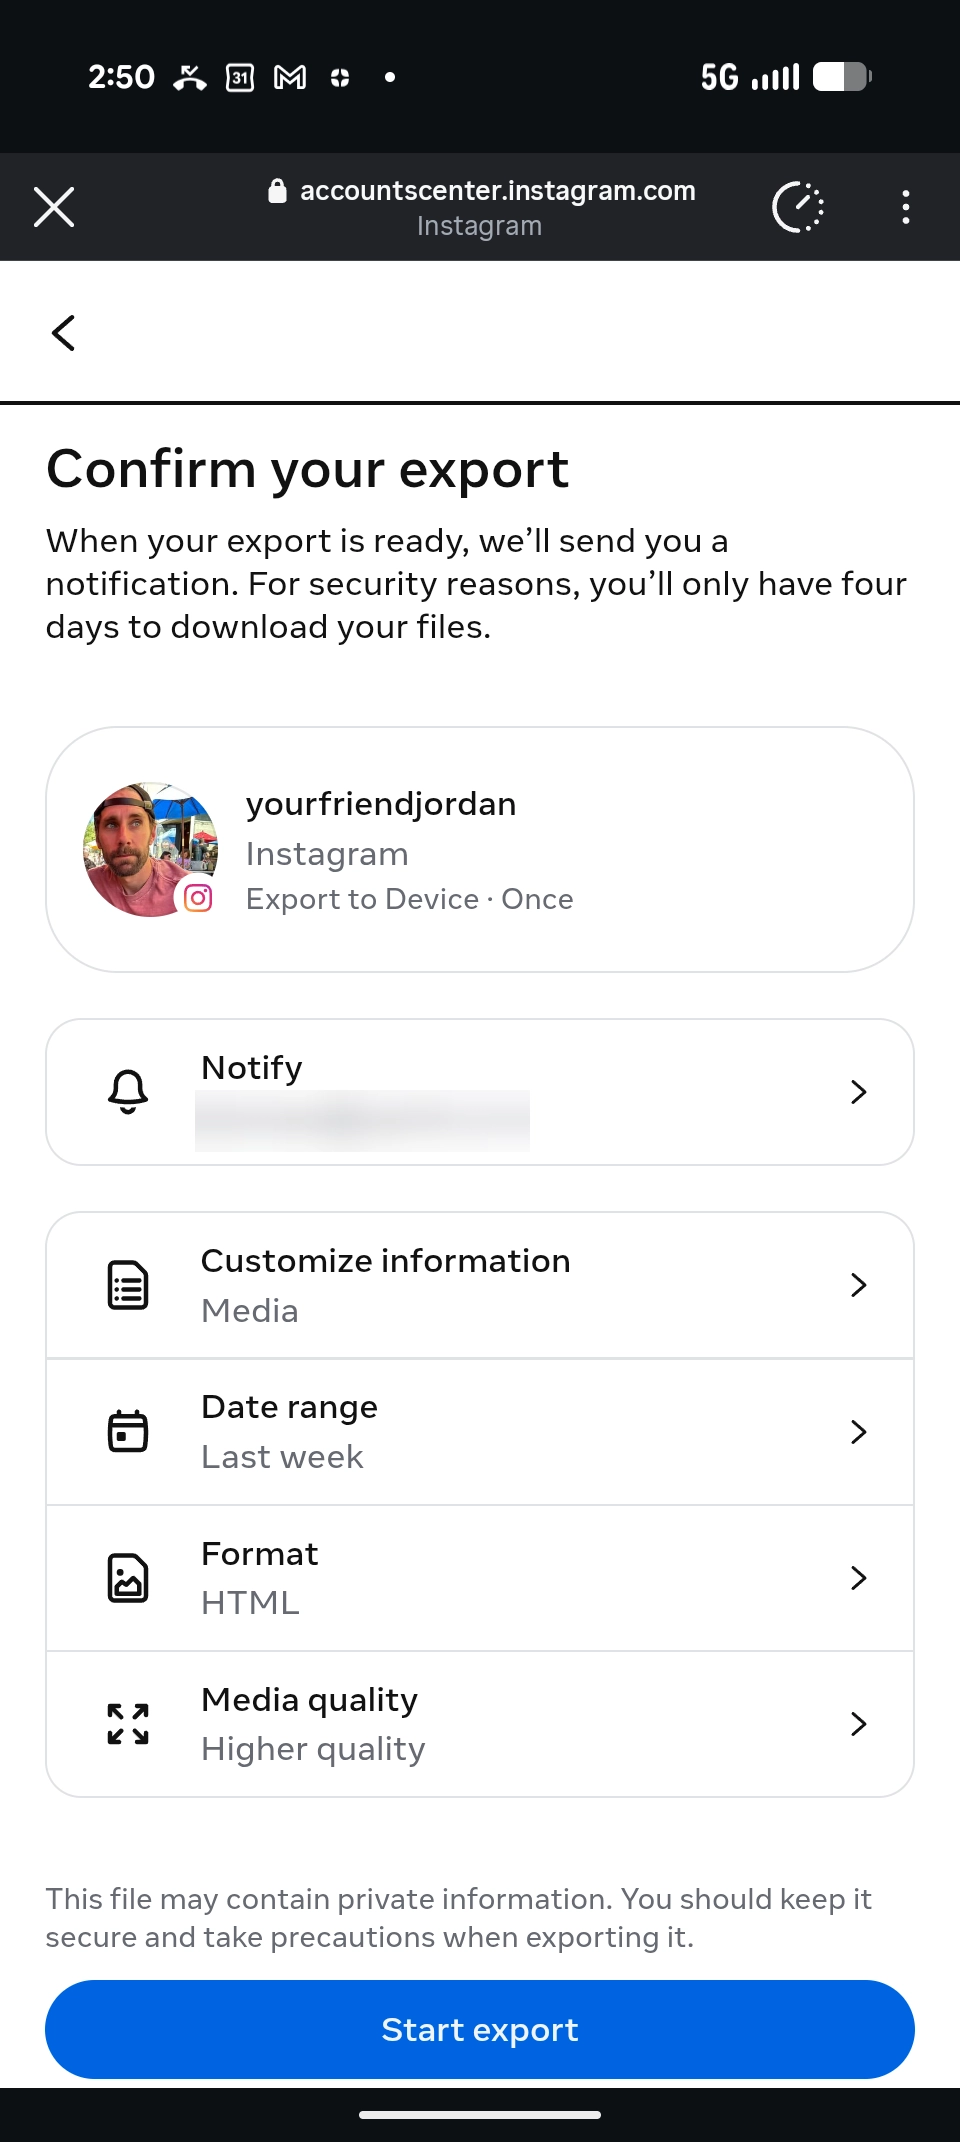Tap the Notify bell icon

tap(128, 1091)
